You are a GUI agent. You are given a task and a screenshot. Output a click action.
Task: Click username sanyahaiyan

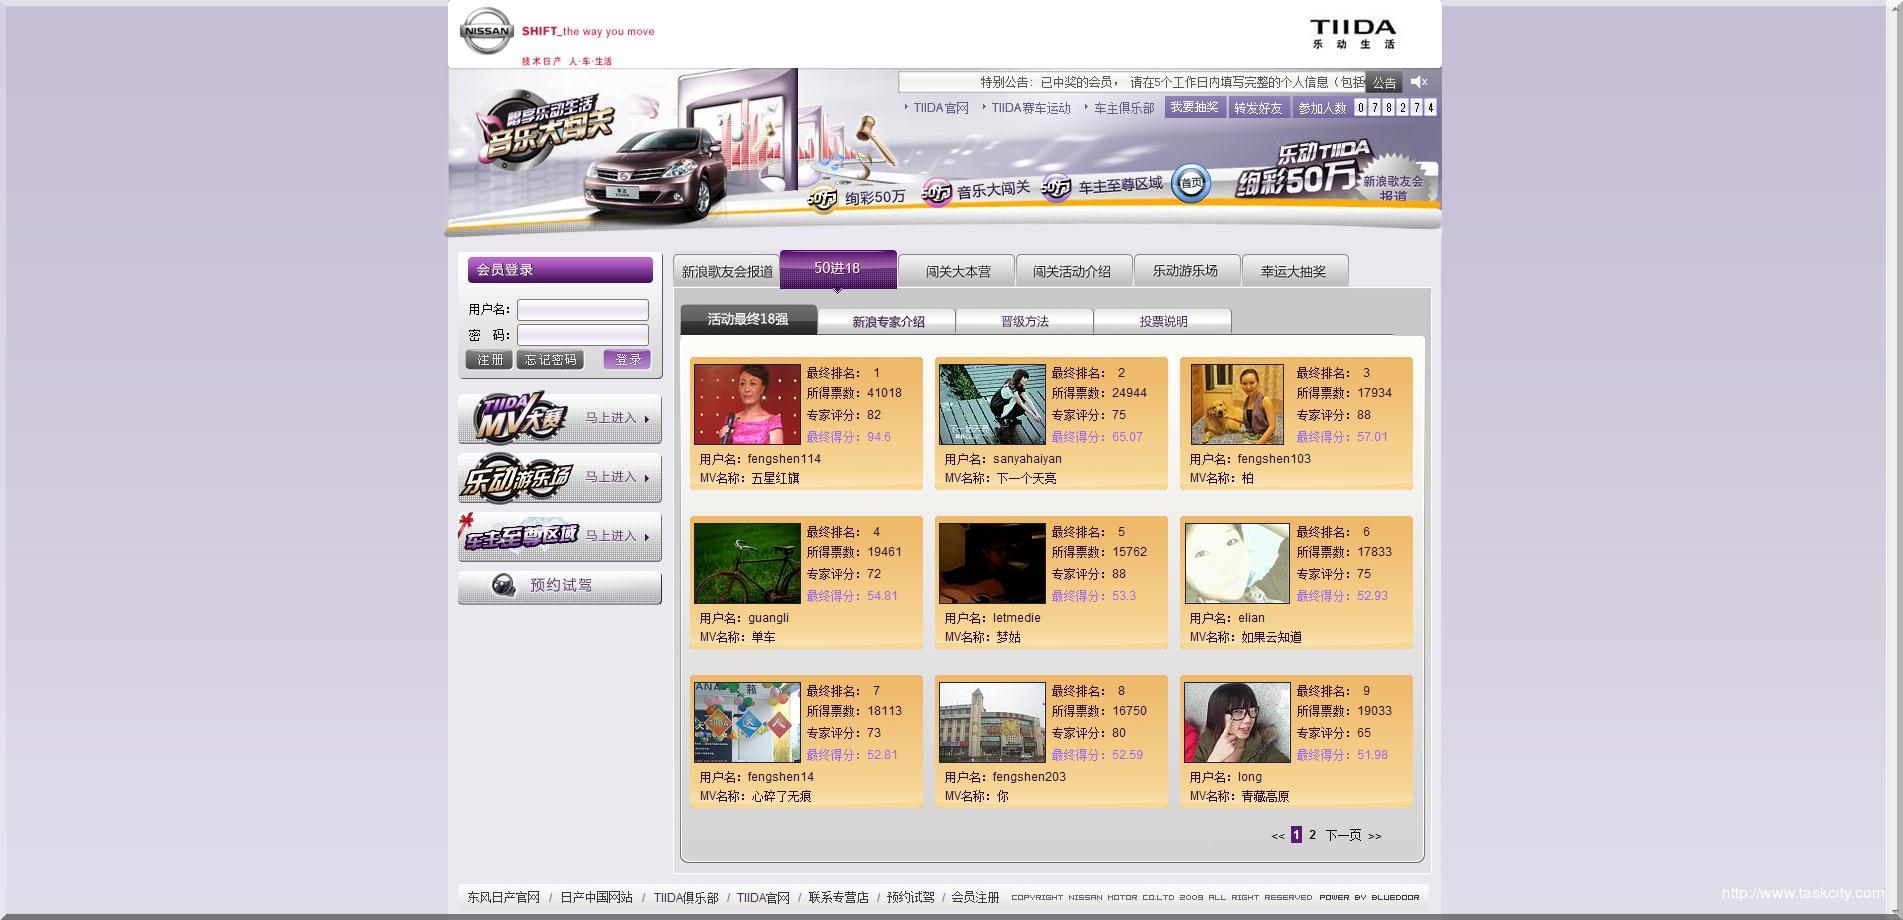[x=1027, y=459]
